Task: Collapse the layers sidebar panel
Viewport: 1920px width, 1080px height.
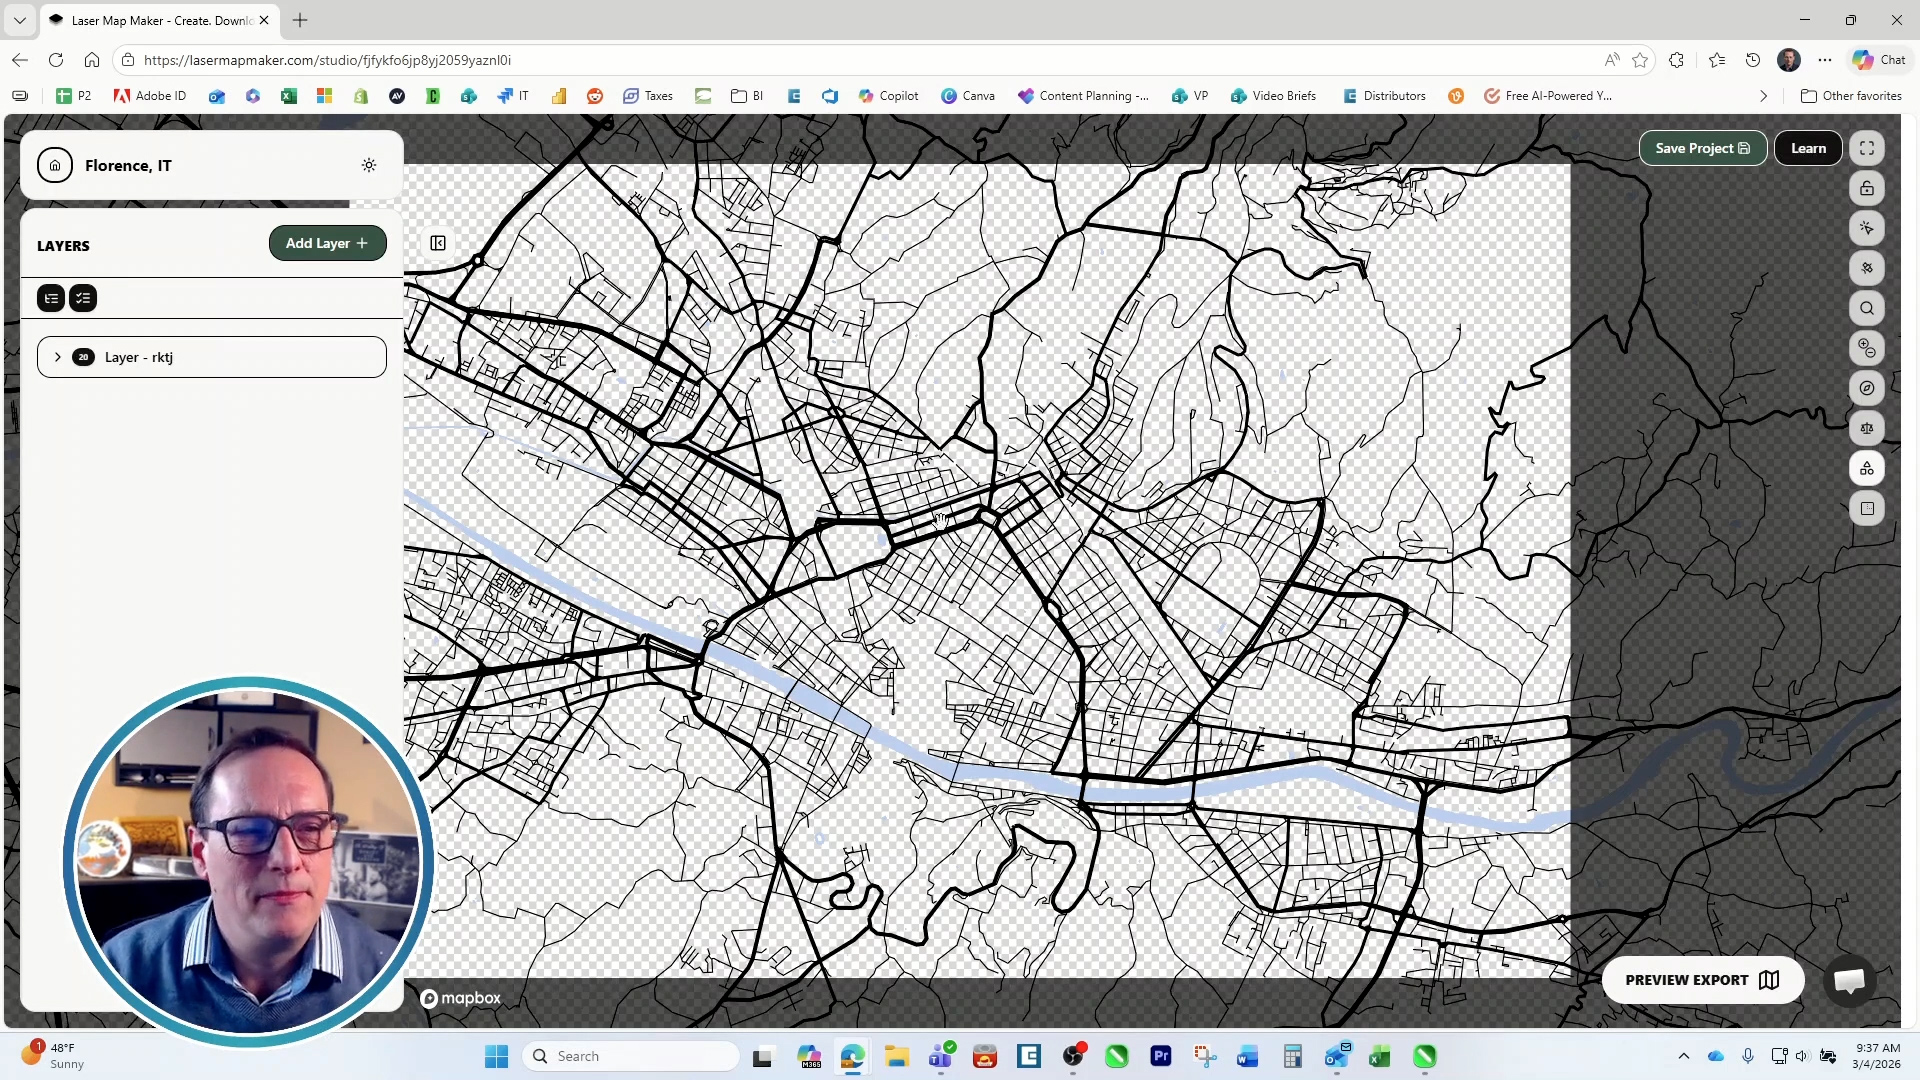Action: [x=437, y=243]
